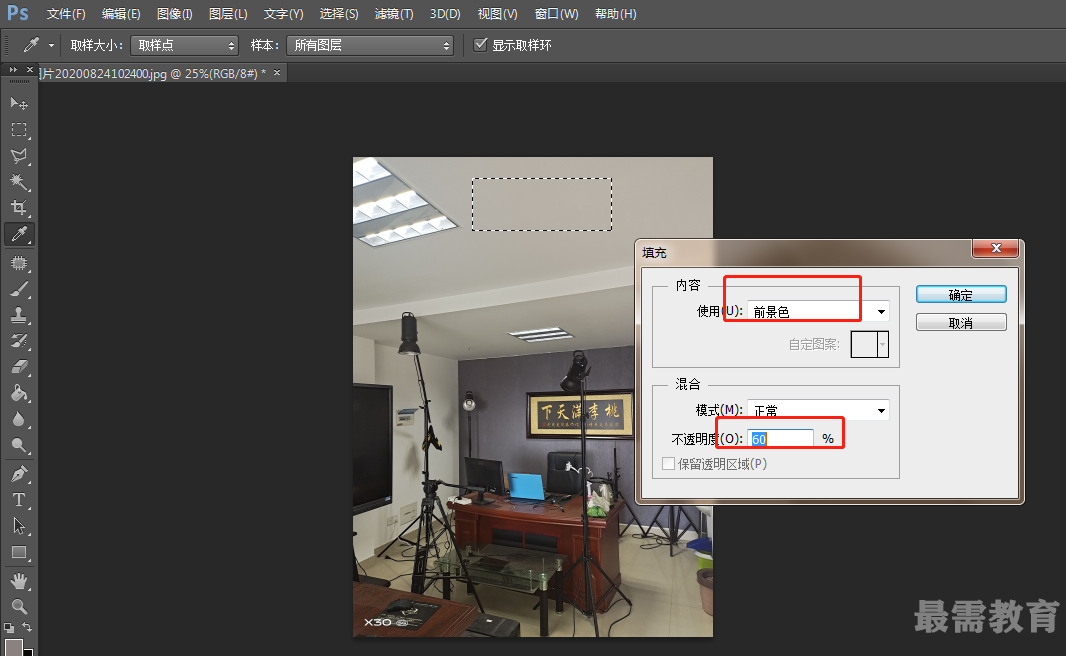Select the Move tool
The image size is (1066, 656).
click(x=19, y=103)
